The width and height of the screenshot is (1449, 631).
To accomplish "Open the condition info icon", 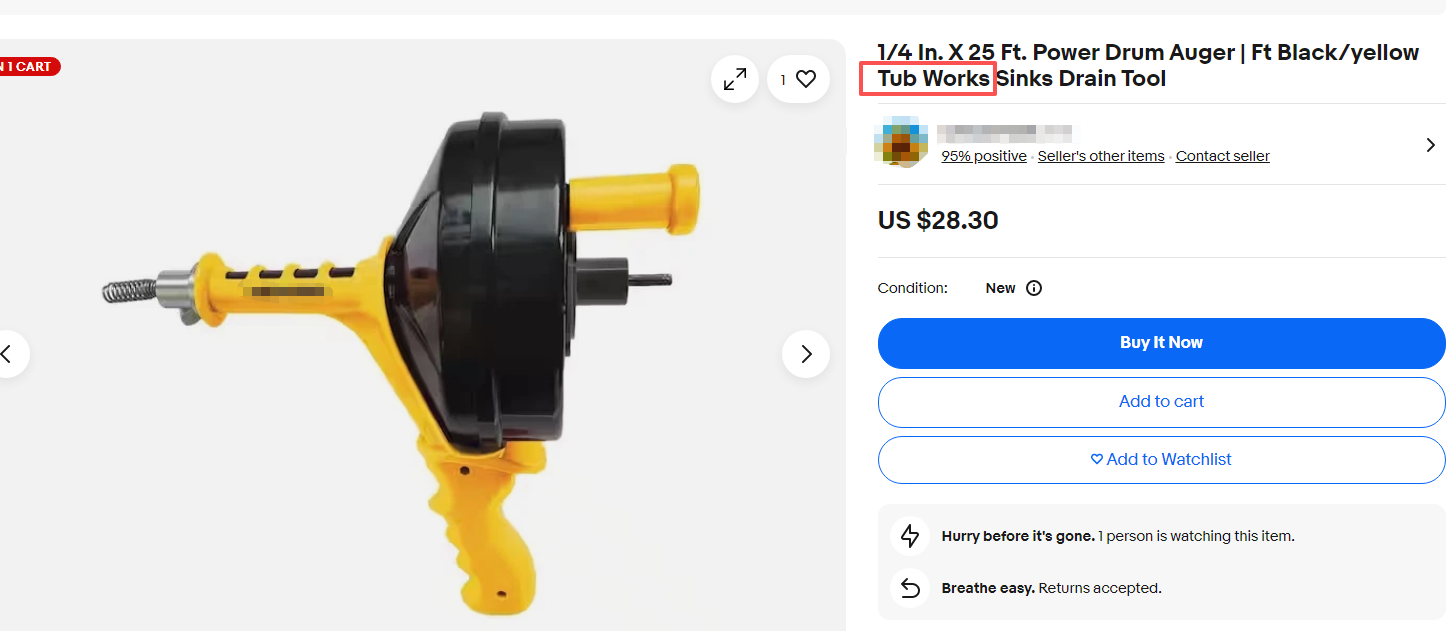I will click(1034, 288).
